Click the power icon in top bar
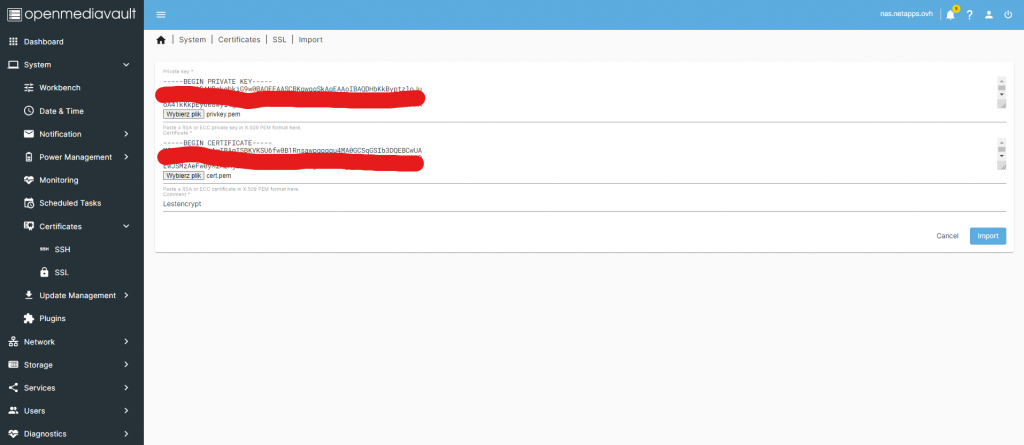Screen dimensions: 1024x445 pos(1007,14)
